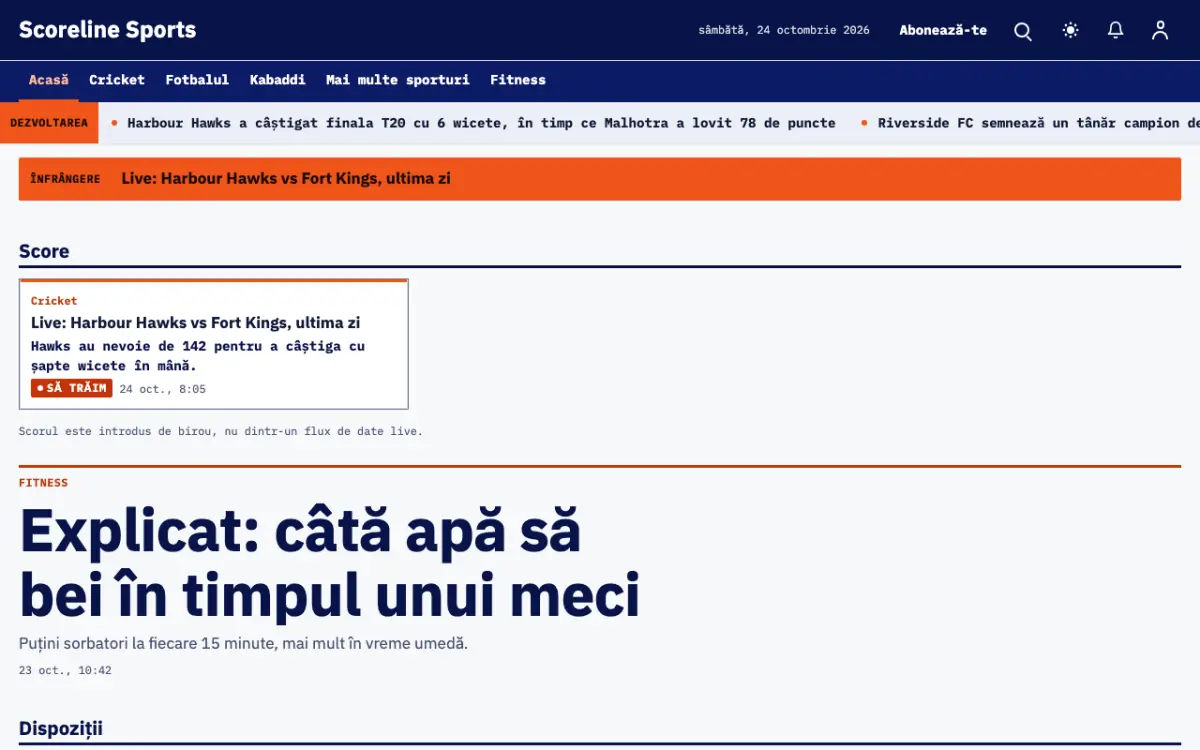The height and width of the screenshot is (750, 1200).
Task: Open the Fitness nav section
Action: click(518, 80)
